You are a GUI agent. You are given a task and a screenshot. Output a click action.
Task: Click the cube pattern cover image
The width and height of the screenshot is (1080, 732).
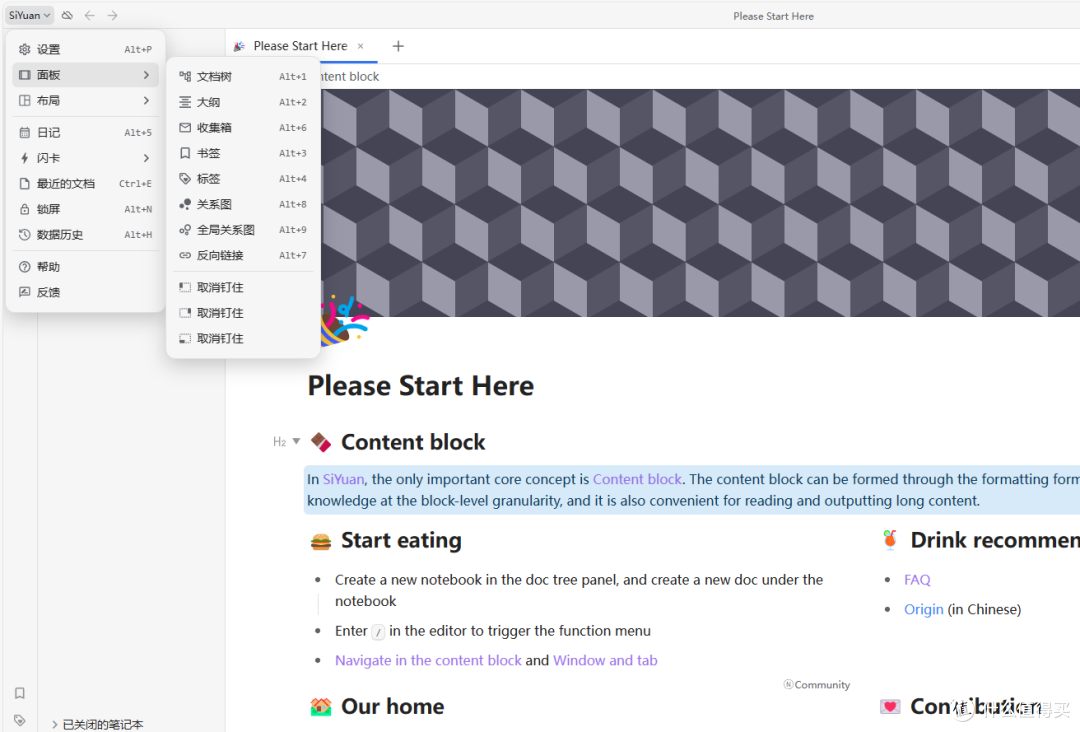pos(700,203)
